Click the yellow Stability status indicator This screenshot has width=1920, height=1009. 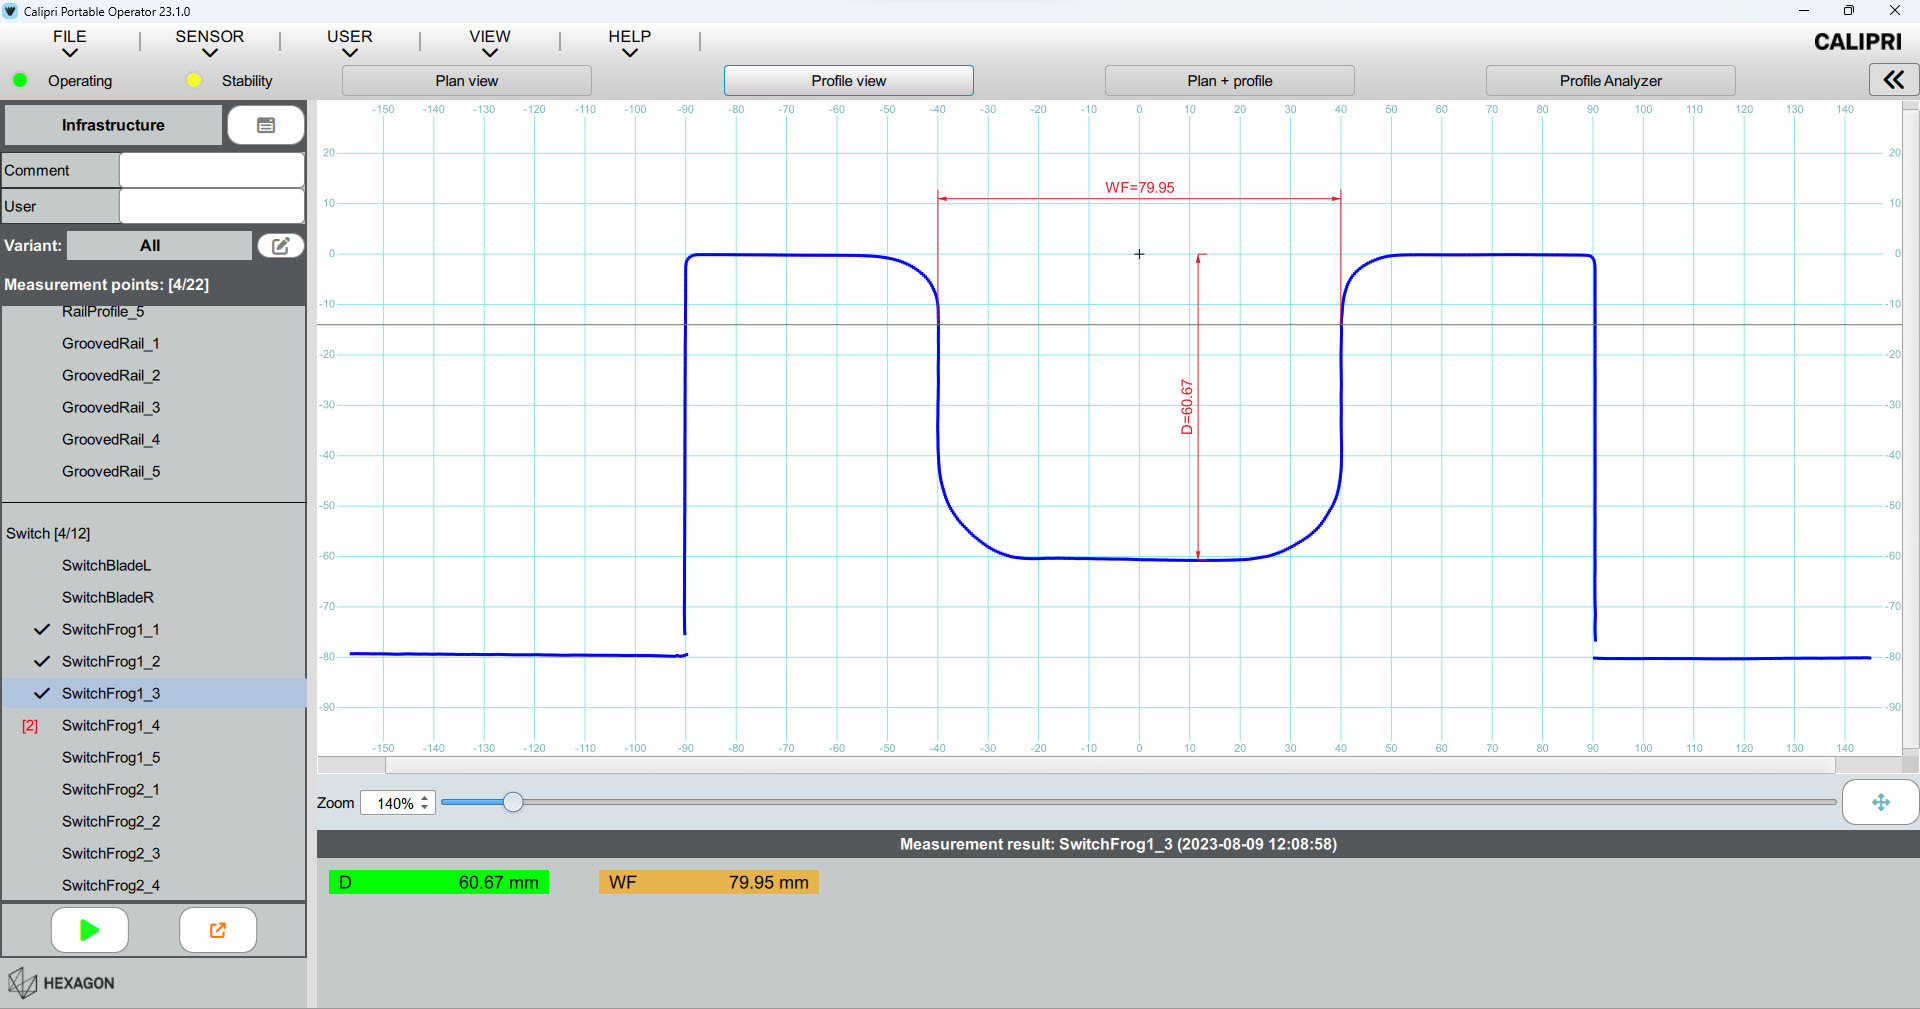[x=194, y=80]
